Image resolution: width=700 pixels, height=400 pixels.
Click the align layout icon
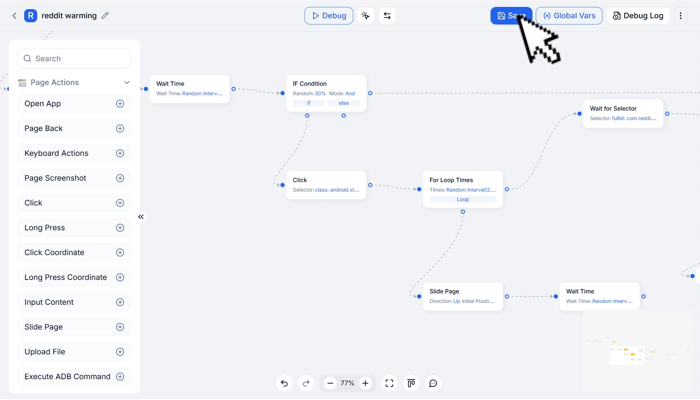(x=411, y=383)
